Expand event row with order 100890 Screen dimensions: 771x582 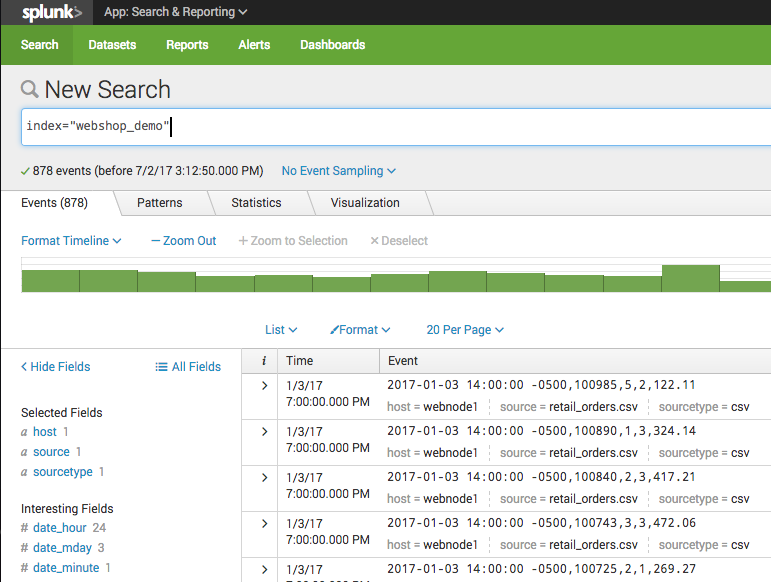click(x=264, y=431)
